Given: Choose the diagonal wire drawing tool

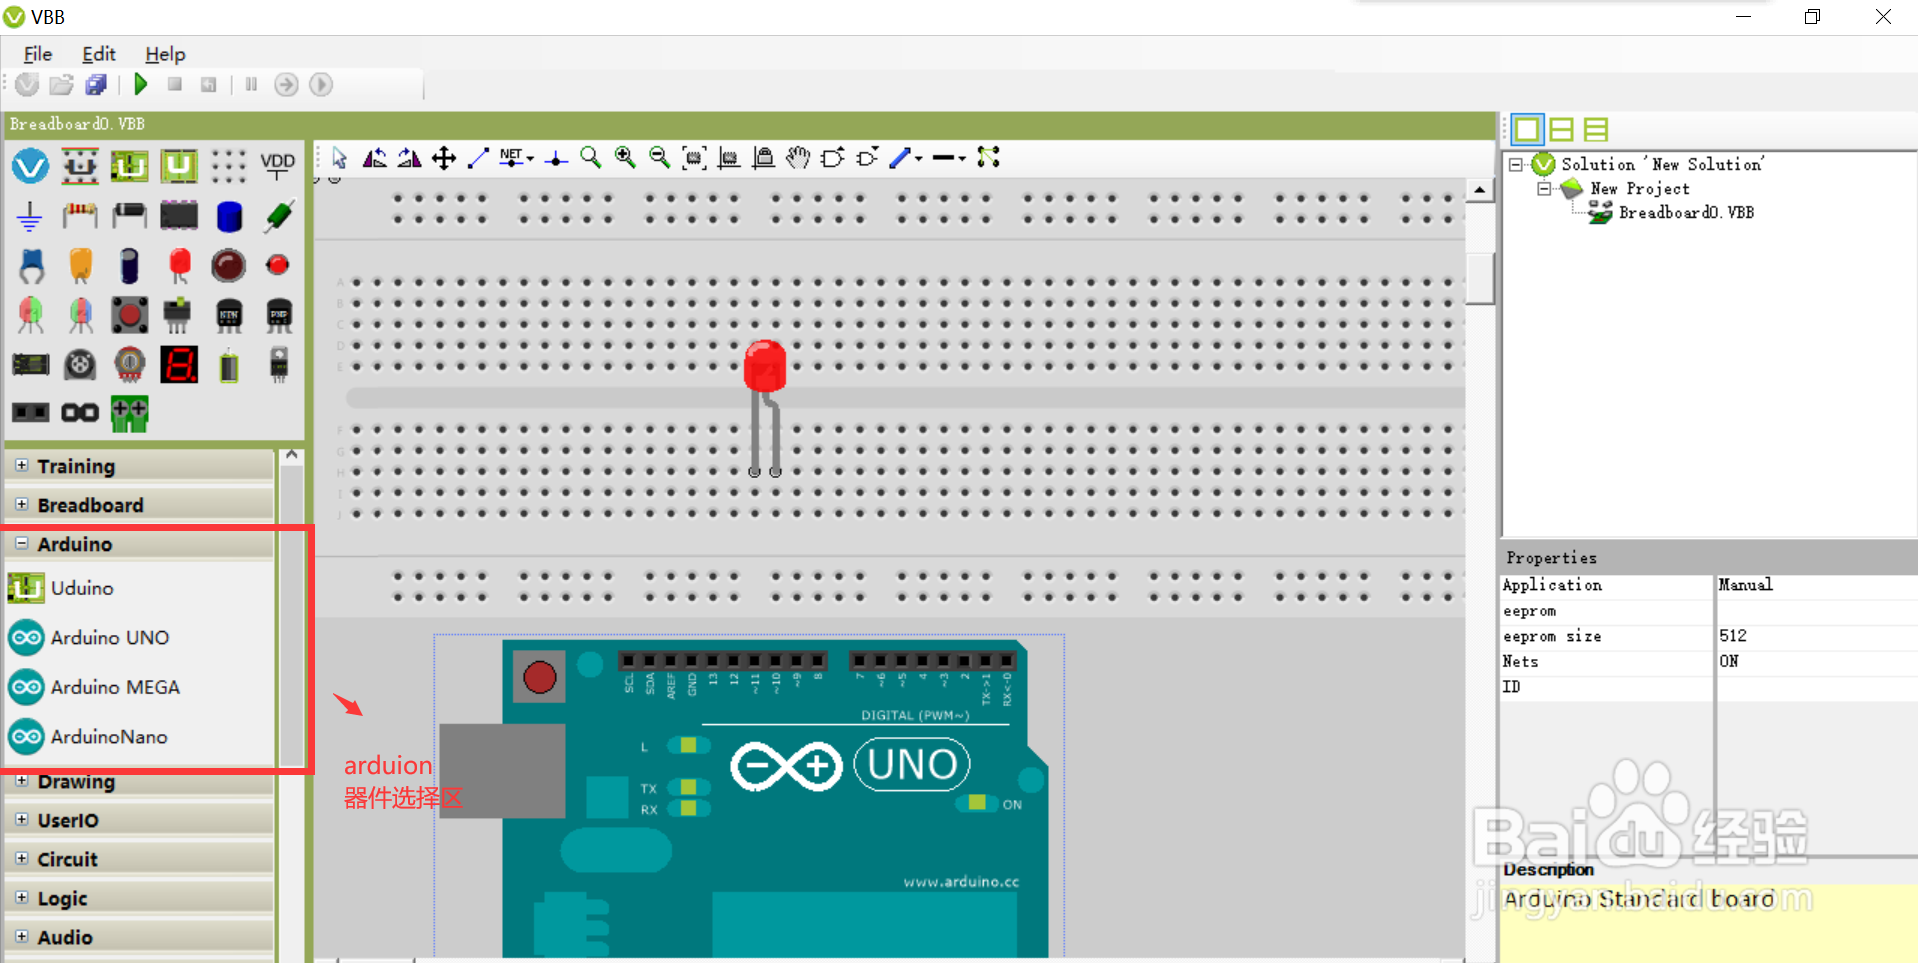Looking at the screenshot, I should pyautogui.click(x=478, y=158).
